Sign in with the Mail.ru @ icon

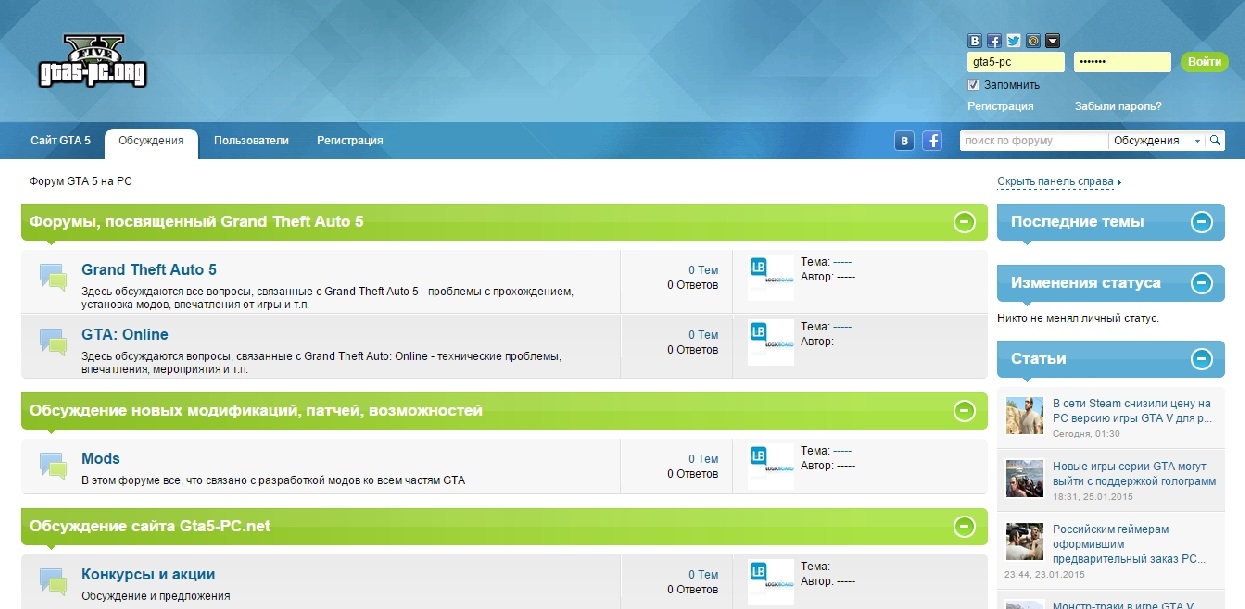coord(1033,41)
